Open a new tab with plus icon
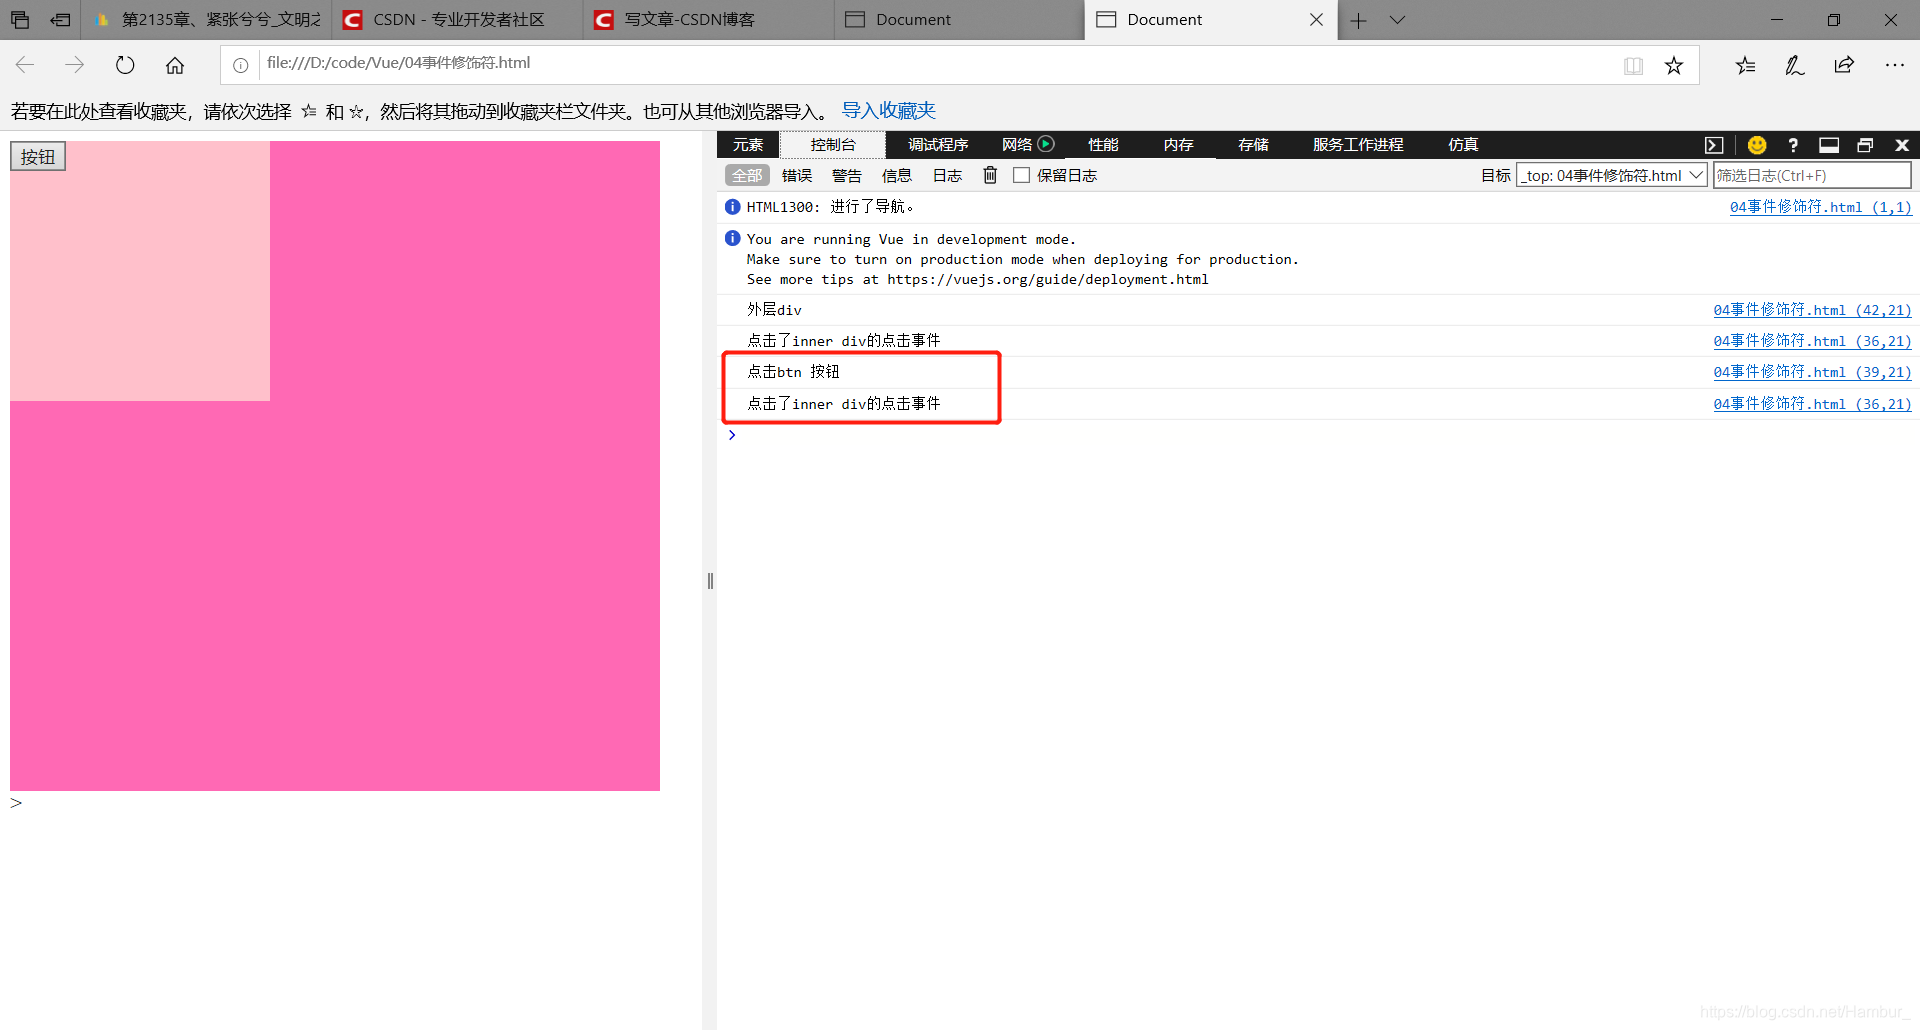Image resolution: width=1920 pixels, height=1030 pixels. point(1358,20)
